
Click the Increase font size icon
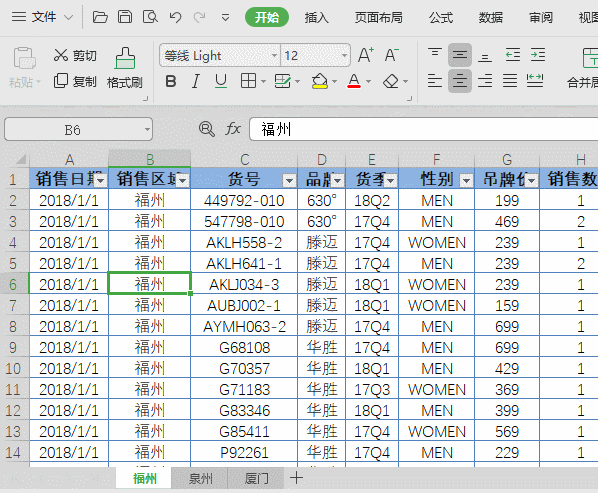coord(366,55)
